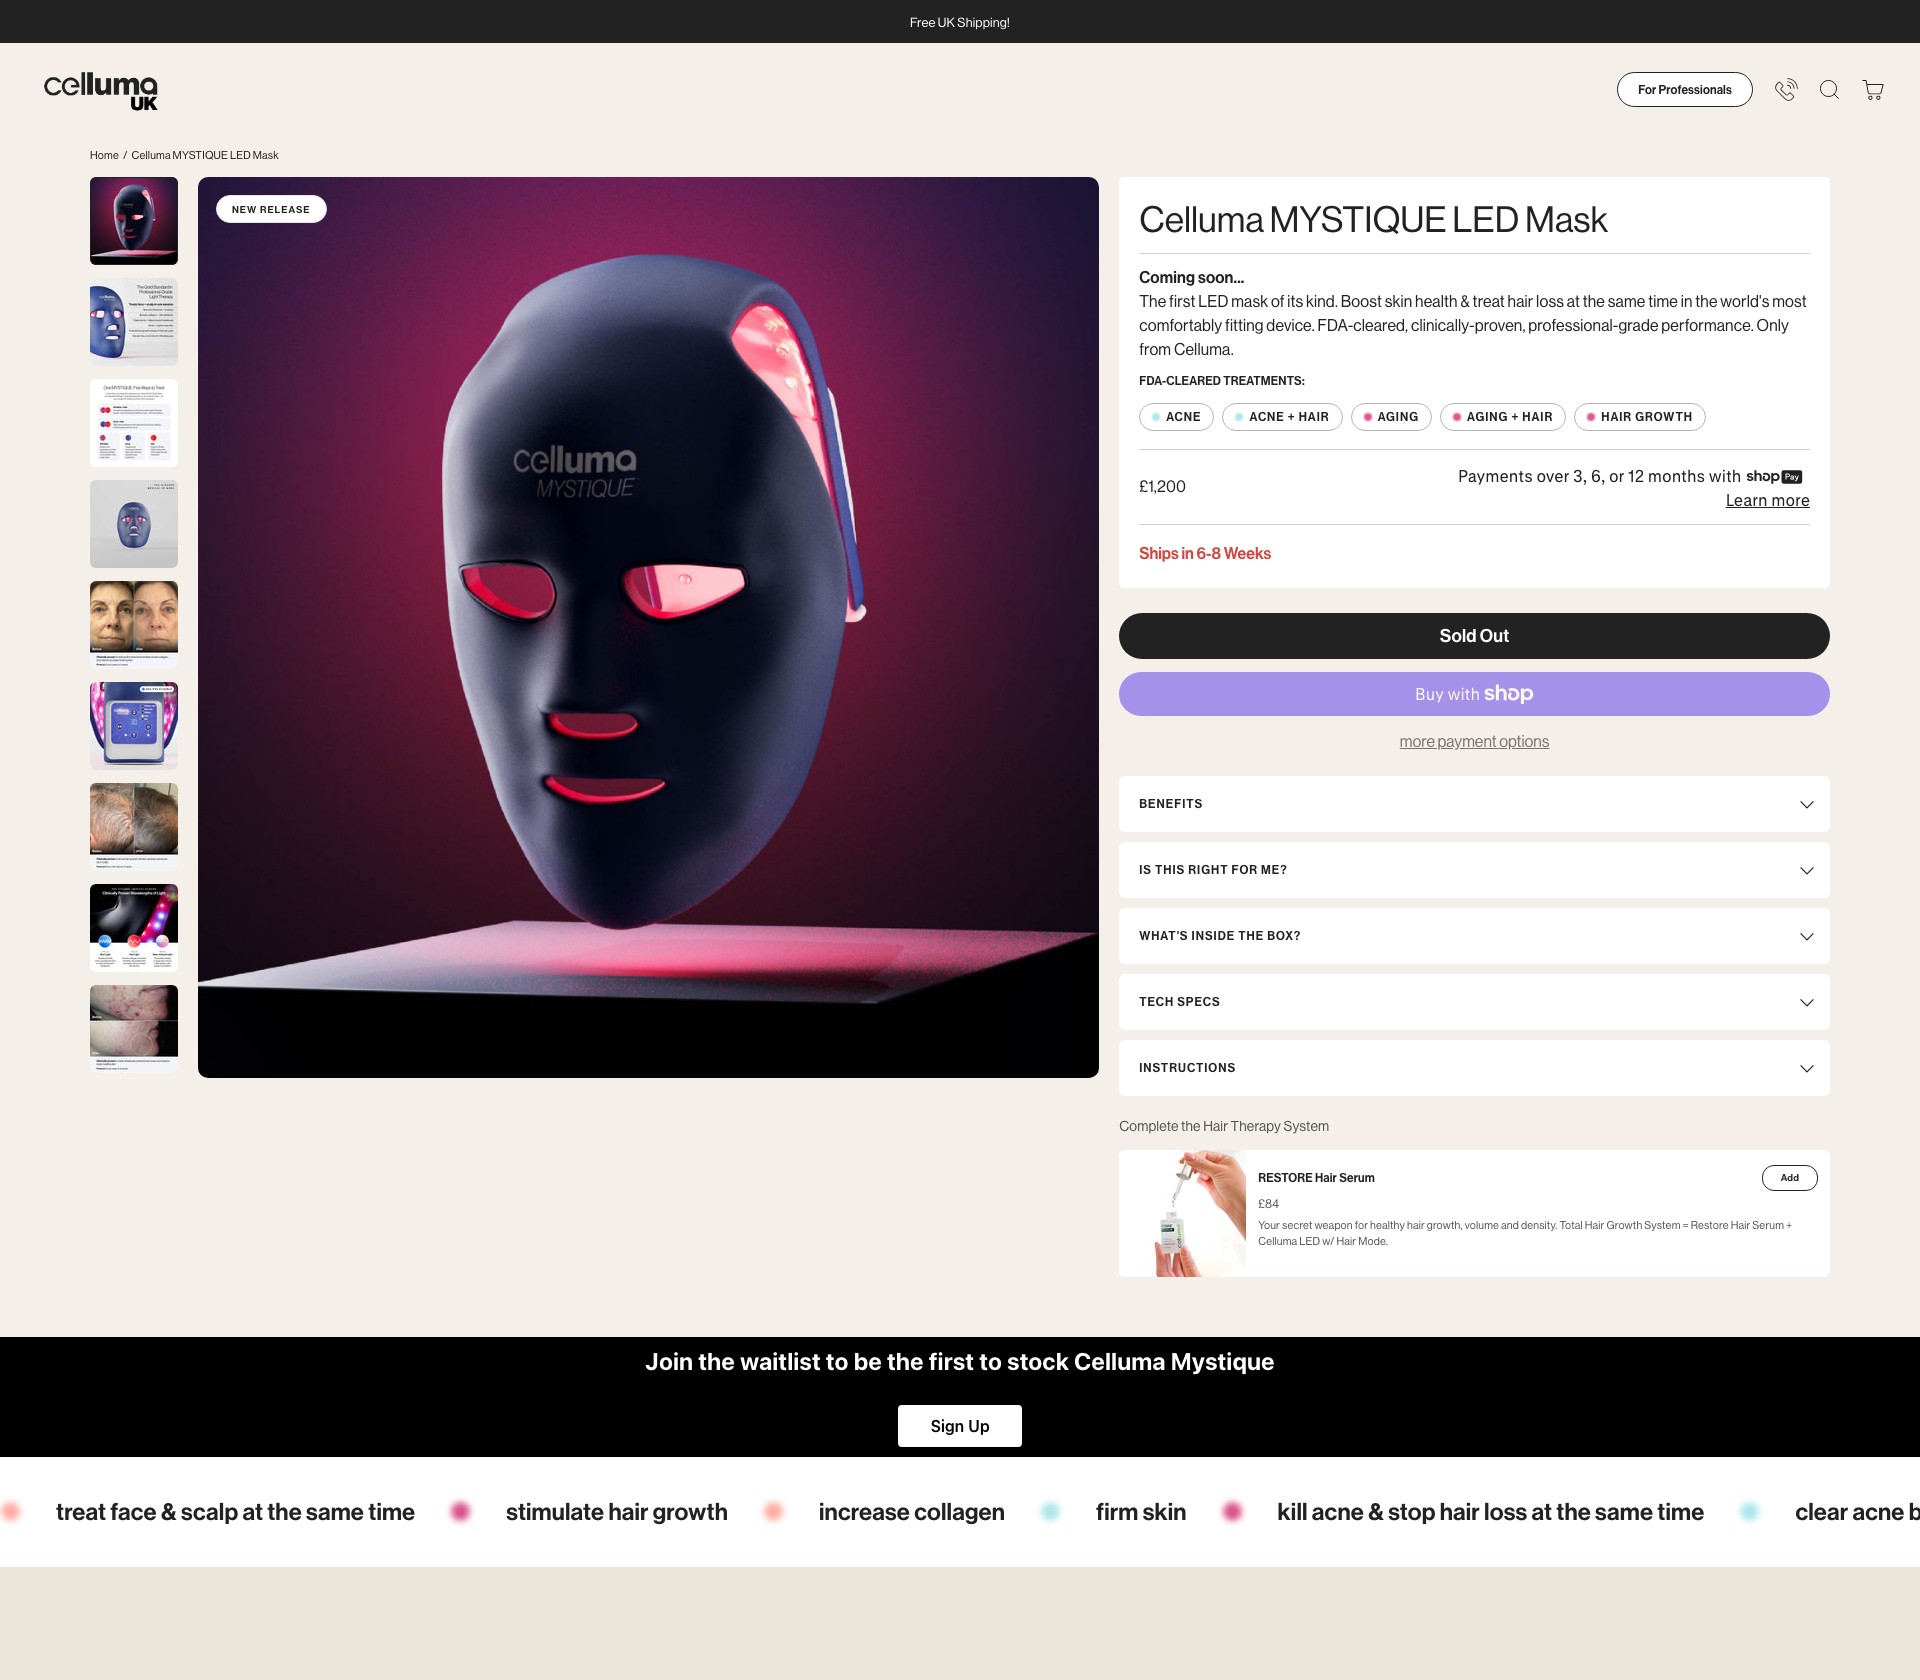Image resolution: width=1920 pixels, height=1680 pixels.
Task: Click 'kill acne & stop hair loss' marquee text
Action: click(1490, 1512)
